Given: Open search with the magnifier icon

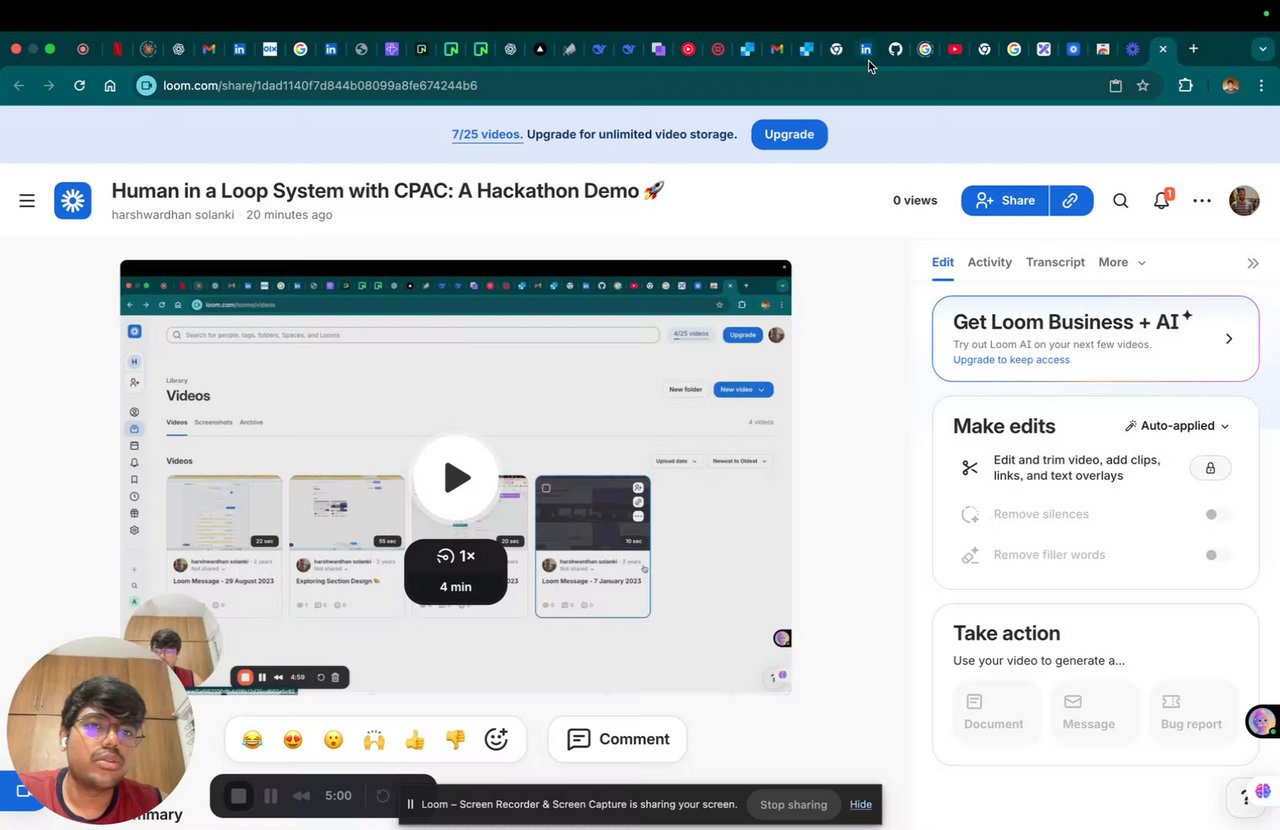Looking at the screenshot, I should [x=1121, y=201].
